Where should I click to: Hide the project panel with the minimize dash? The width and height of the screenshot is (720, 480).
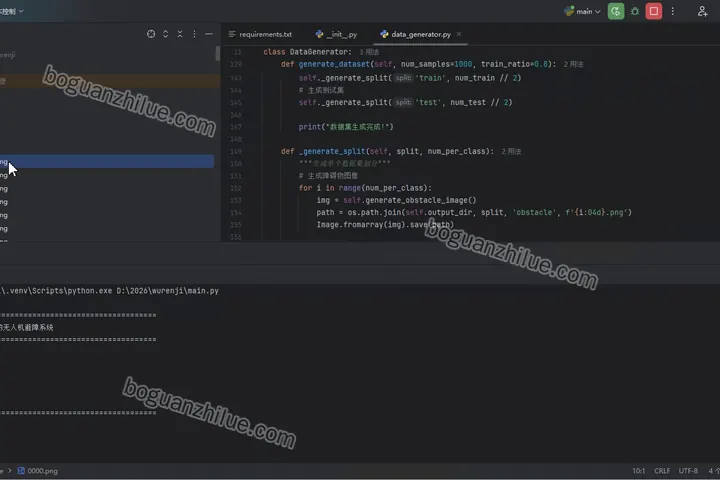coord(208,34)
